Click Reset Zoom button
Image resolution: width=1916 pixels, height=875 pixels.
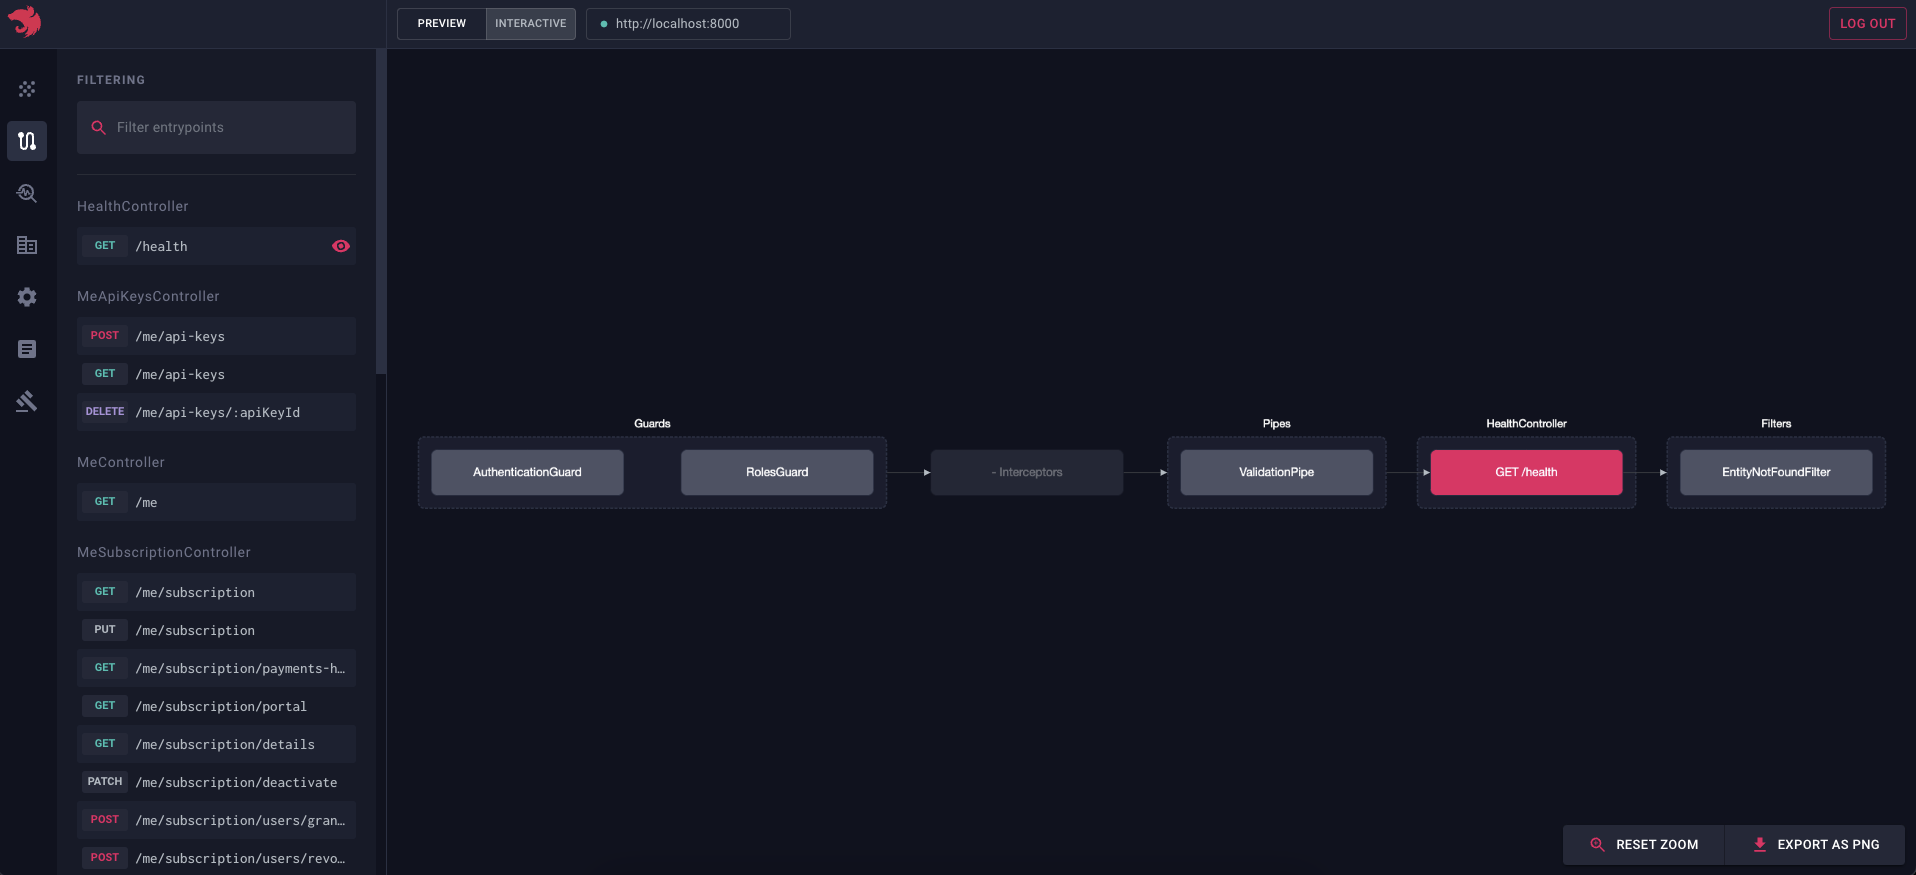(1644, 845)
